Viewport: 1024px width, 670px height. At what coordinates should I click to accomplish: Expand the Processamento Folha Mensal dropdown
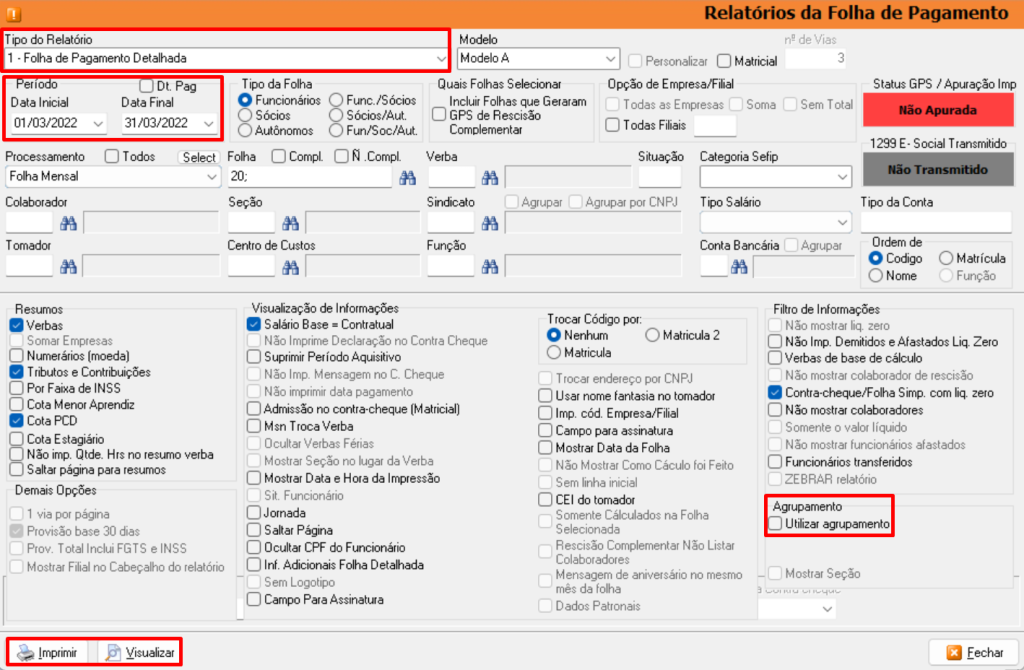click(x=211, y=177)
